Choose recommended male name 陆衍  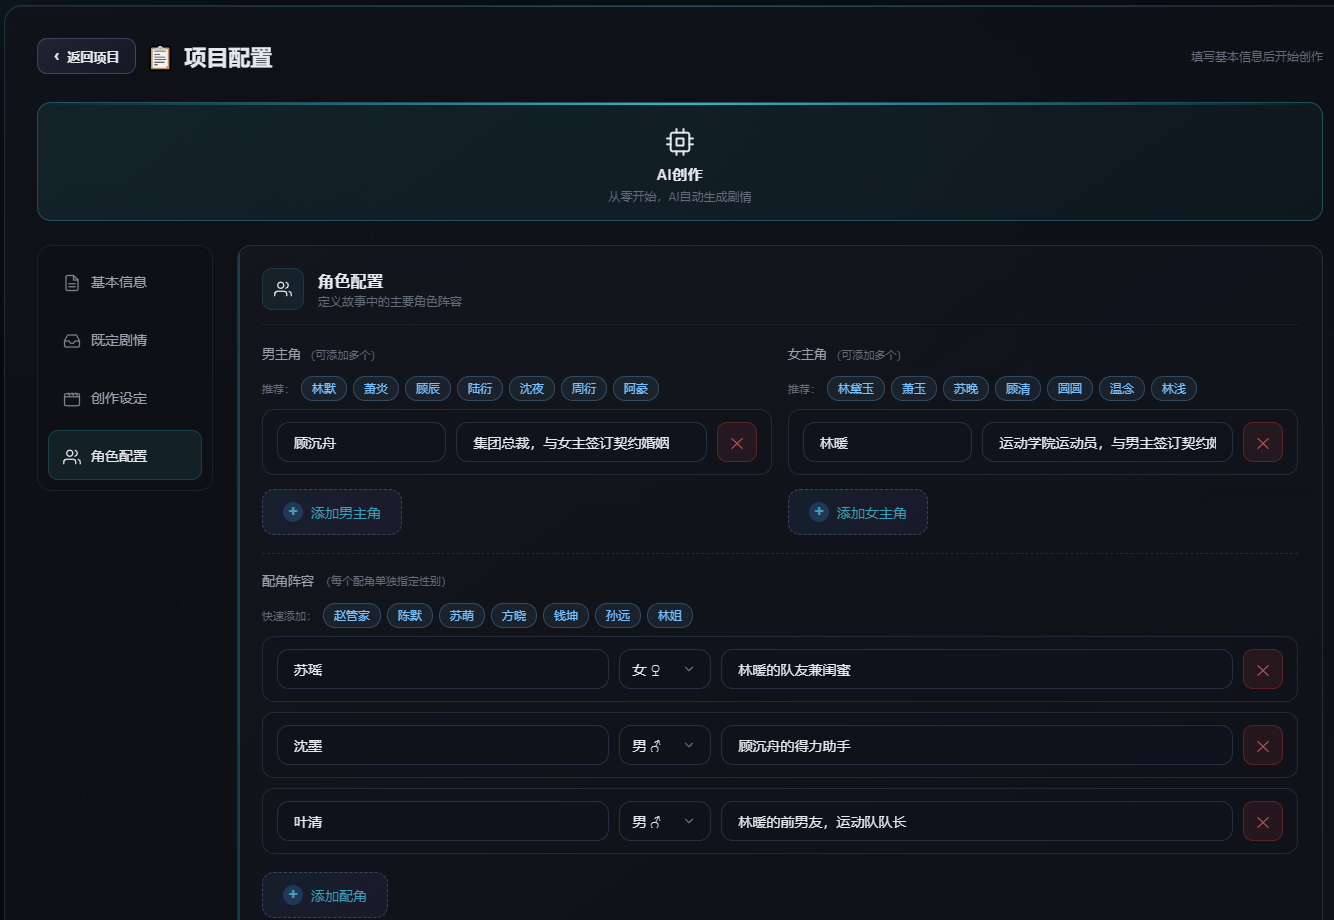click(x=480, y=388)
